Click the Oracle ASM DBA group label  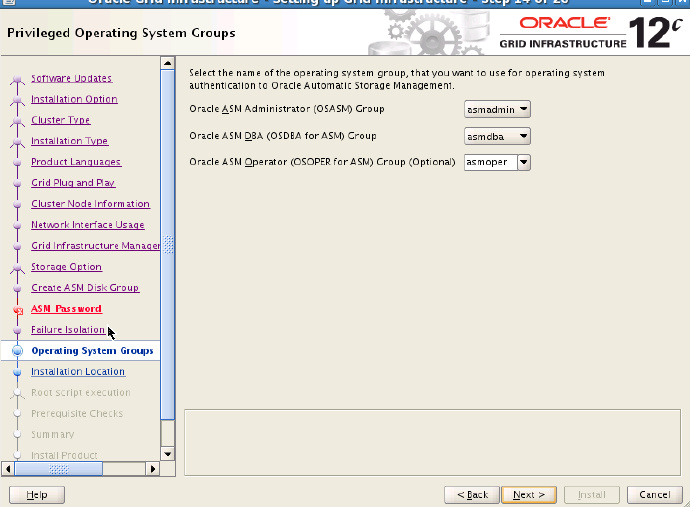coord(283,136)
